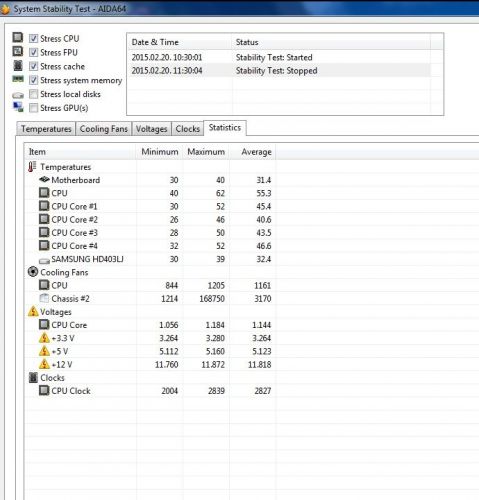Click the Motherboard temperature row icon
479x500 pixels.
(44, 180)
